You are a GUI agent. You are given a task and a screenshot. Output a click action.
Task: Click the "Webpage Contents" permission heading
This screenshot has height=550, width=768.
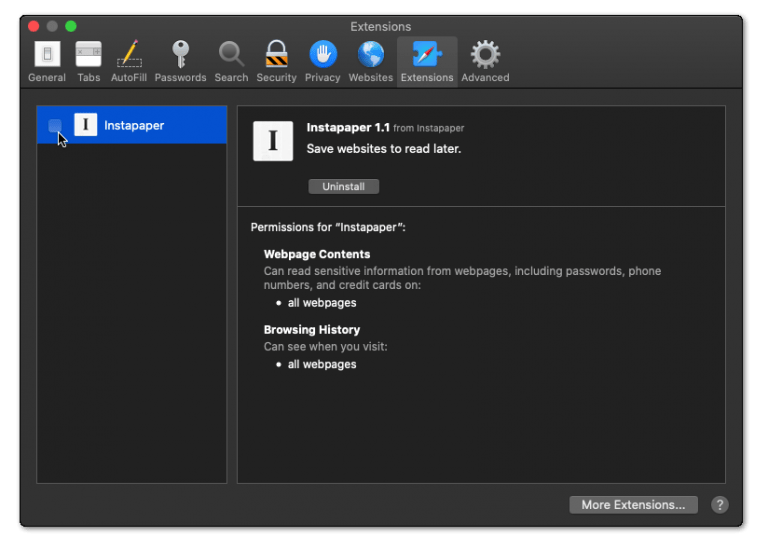coord(317,254)
